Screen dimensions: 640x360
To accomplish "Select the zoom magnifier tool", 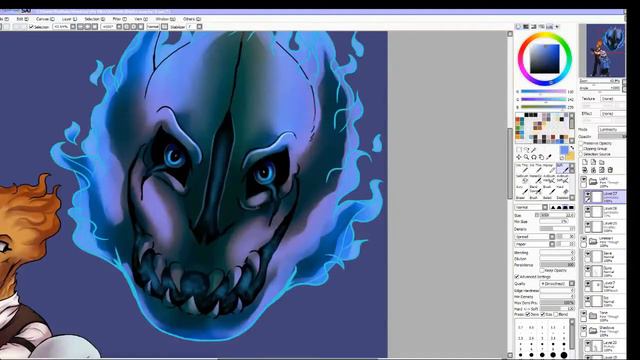I will [526, 157].
